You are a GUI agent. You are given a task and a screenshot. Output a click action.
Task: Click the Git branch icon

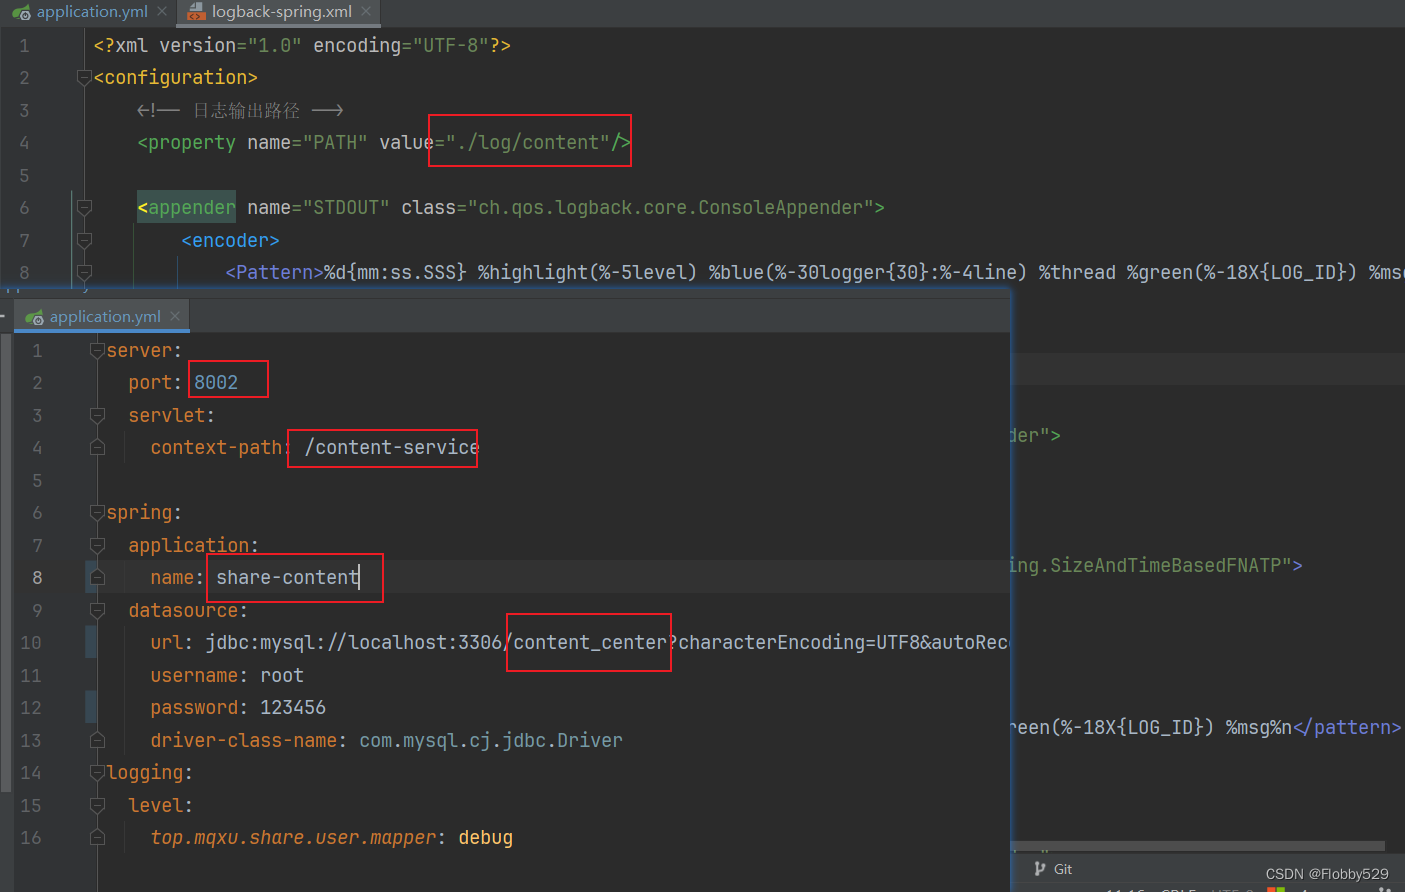1040,869
